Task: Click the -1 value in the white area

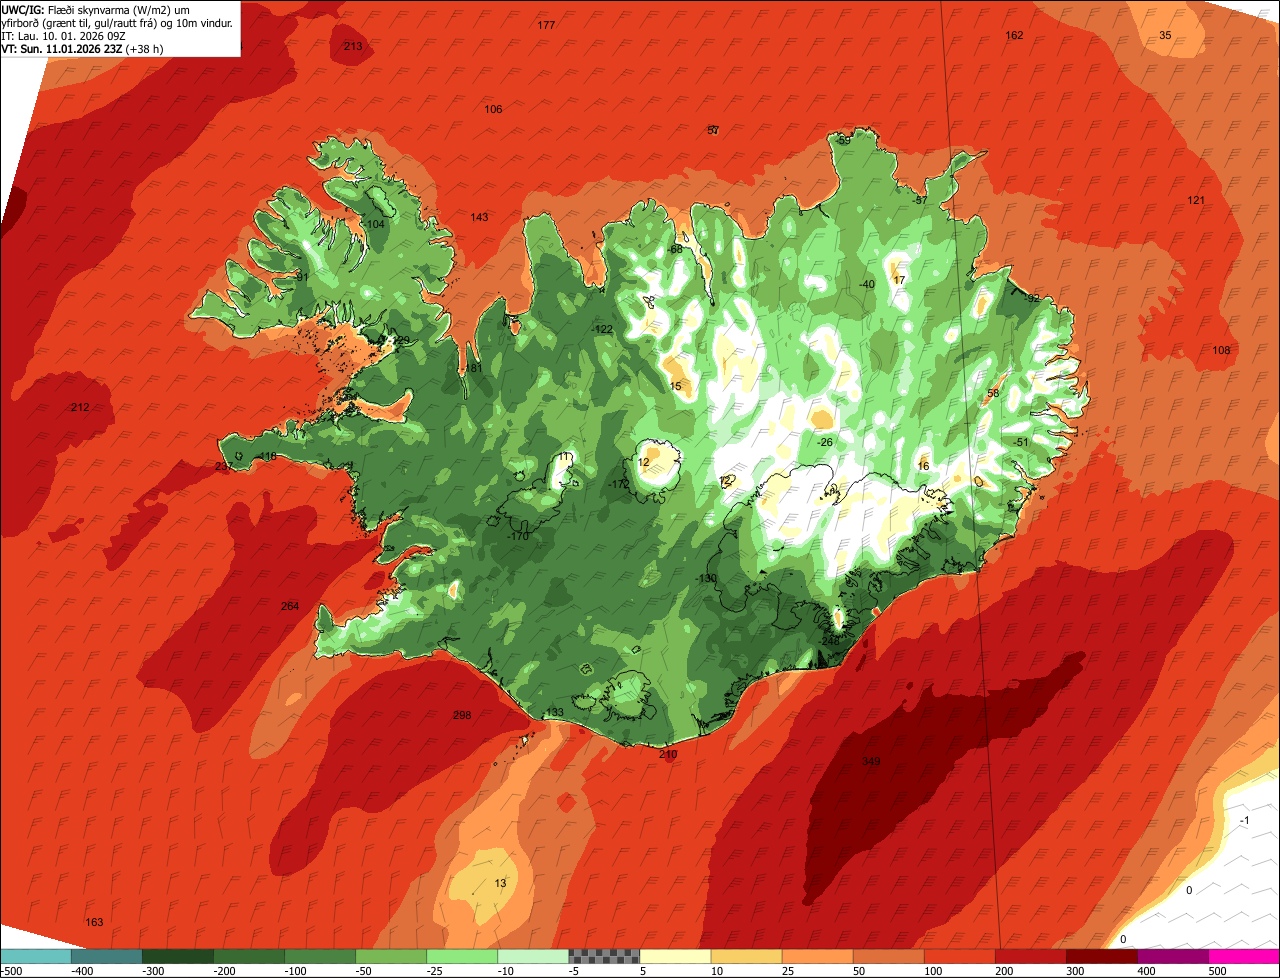Action: (1244, 820)
